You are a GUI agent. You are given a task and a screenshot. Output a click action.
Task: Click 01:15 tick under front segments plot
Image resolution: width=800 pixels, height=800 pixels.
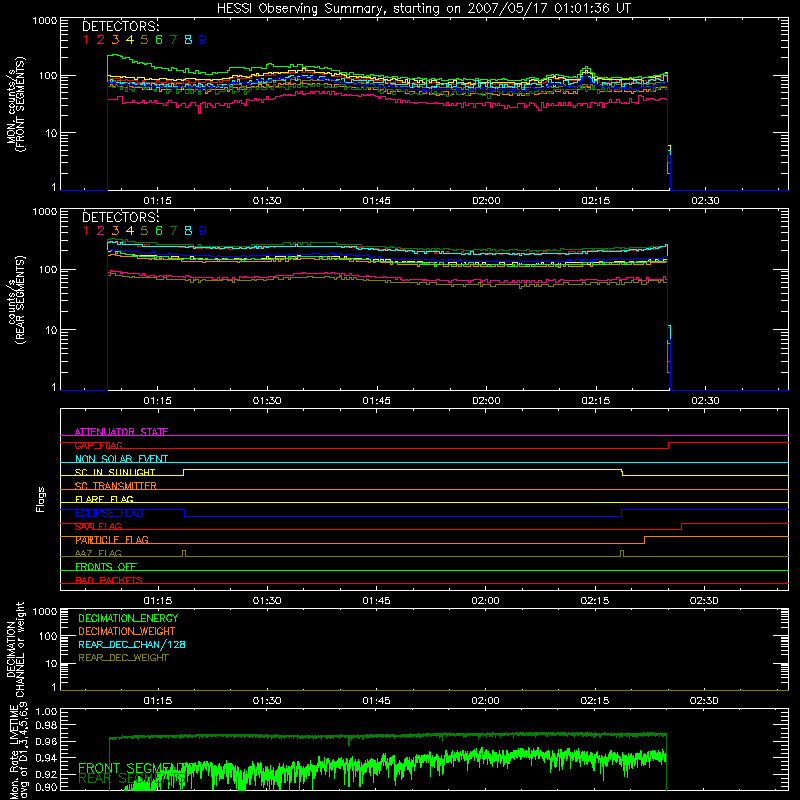[x=157, y=201]
